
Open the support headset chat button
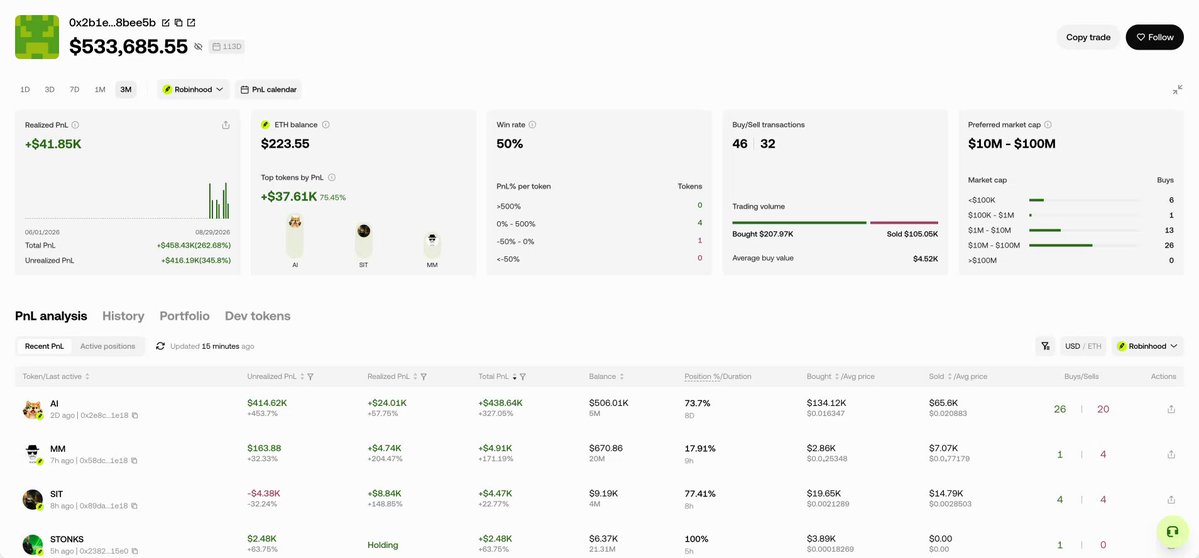tap(1172, 531)
